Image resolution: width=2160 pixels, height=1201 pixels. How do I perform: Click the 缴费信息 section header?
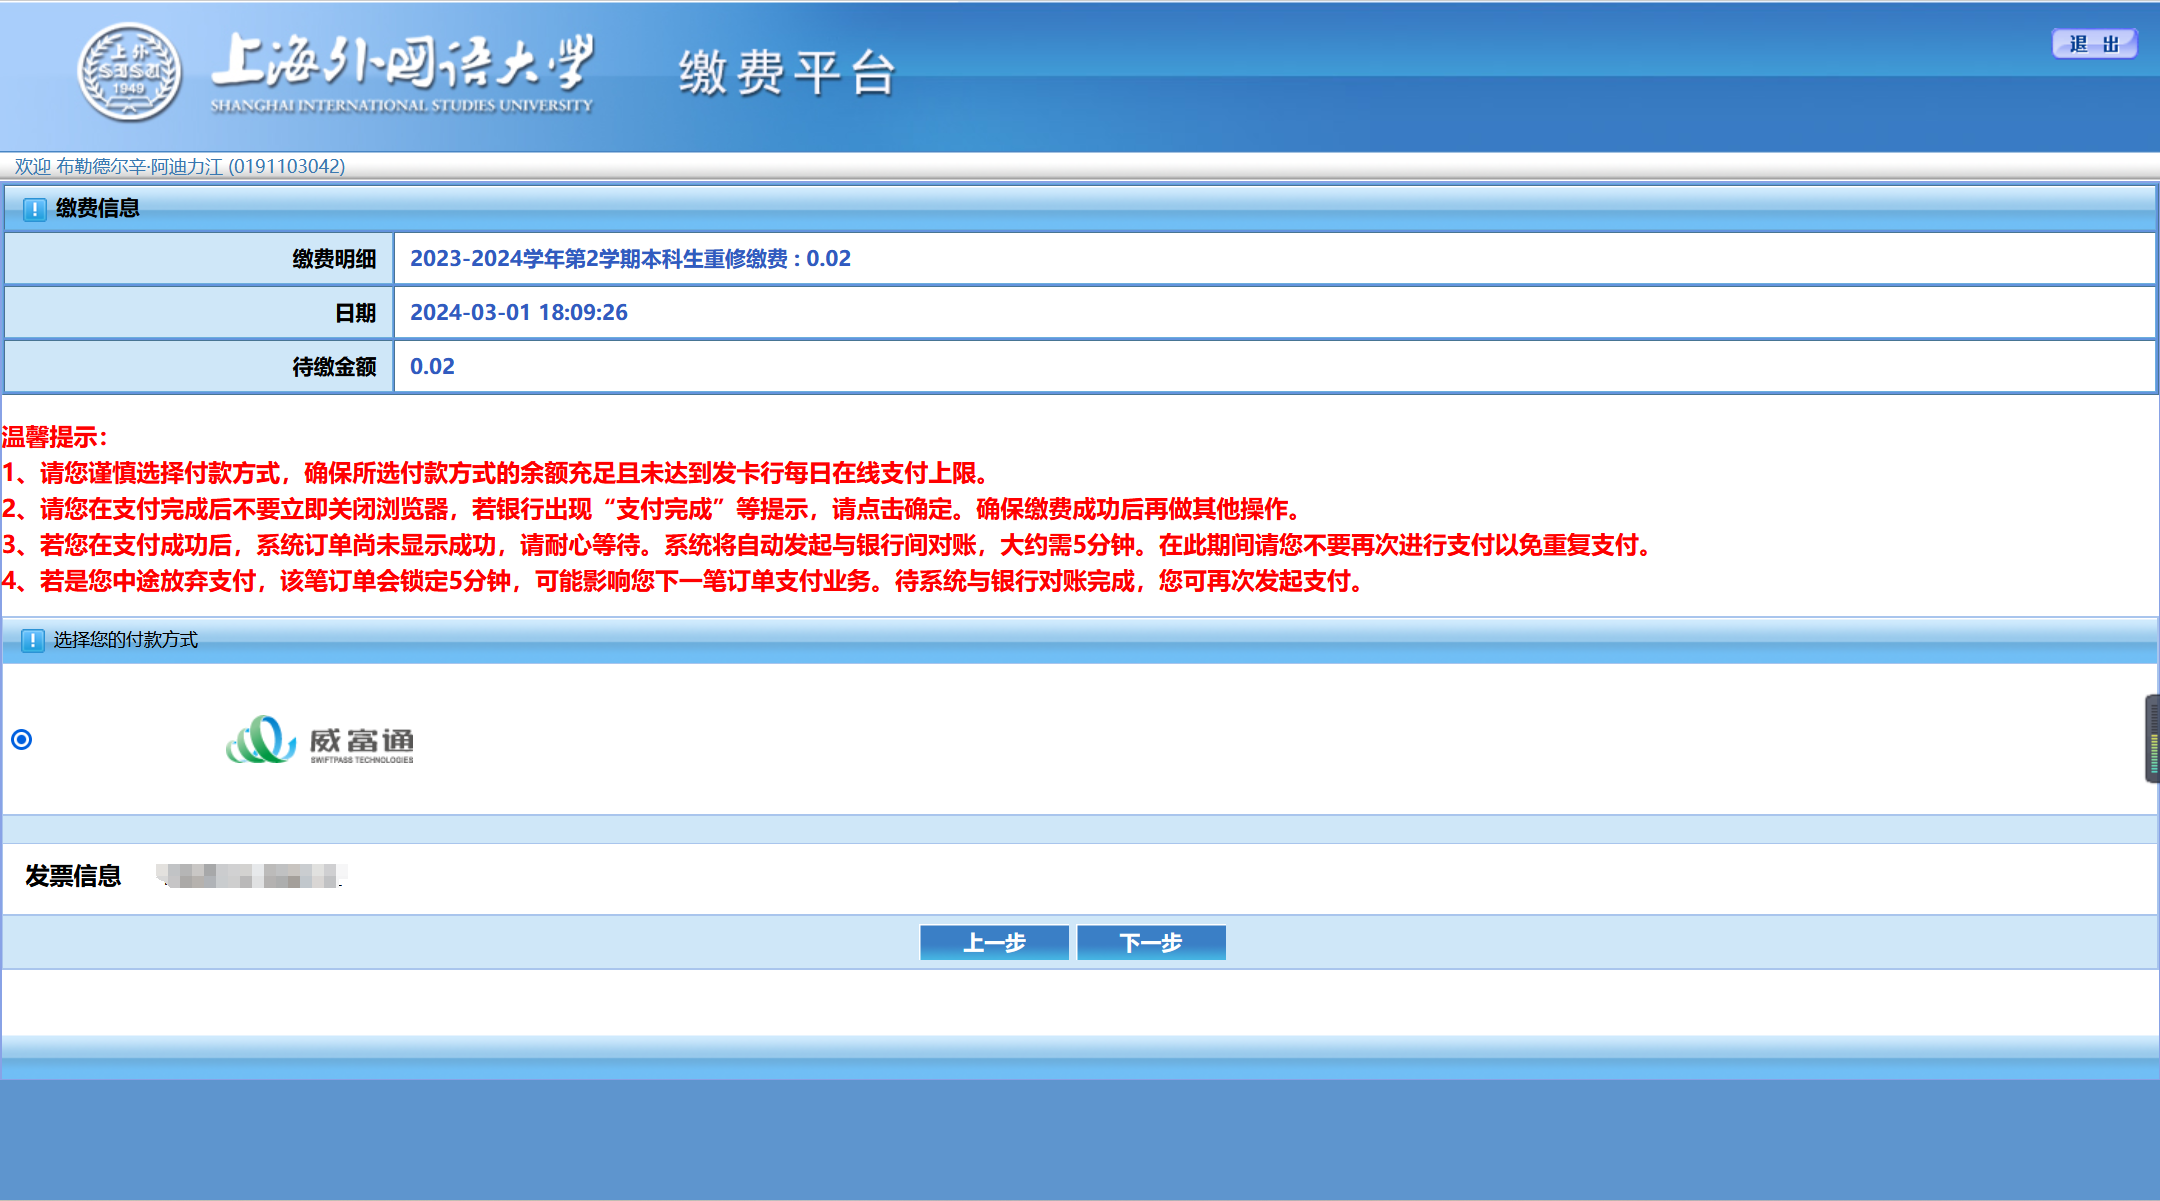(98, 208)
